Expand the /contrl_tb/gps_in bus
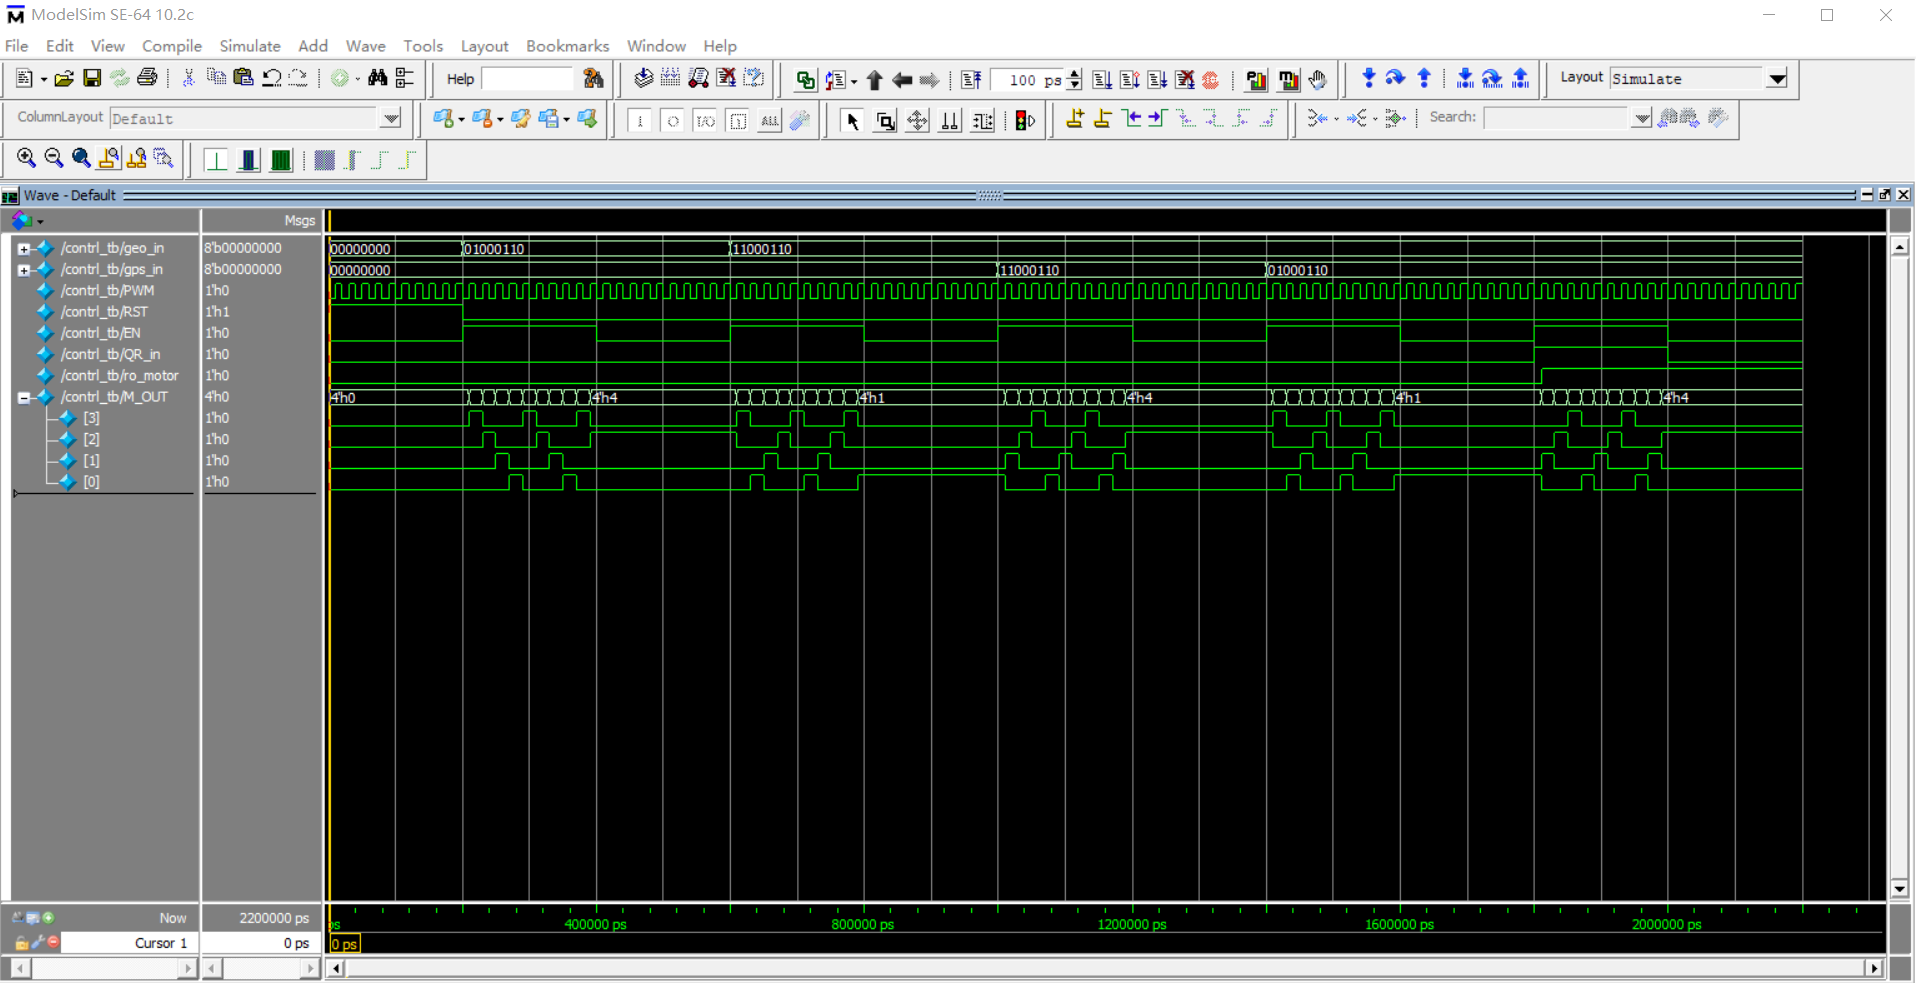This screenshot has height=983, width=1916. [24, 270]
